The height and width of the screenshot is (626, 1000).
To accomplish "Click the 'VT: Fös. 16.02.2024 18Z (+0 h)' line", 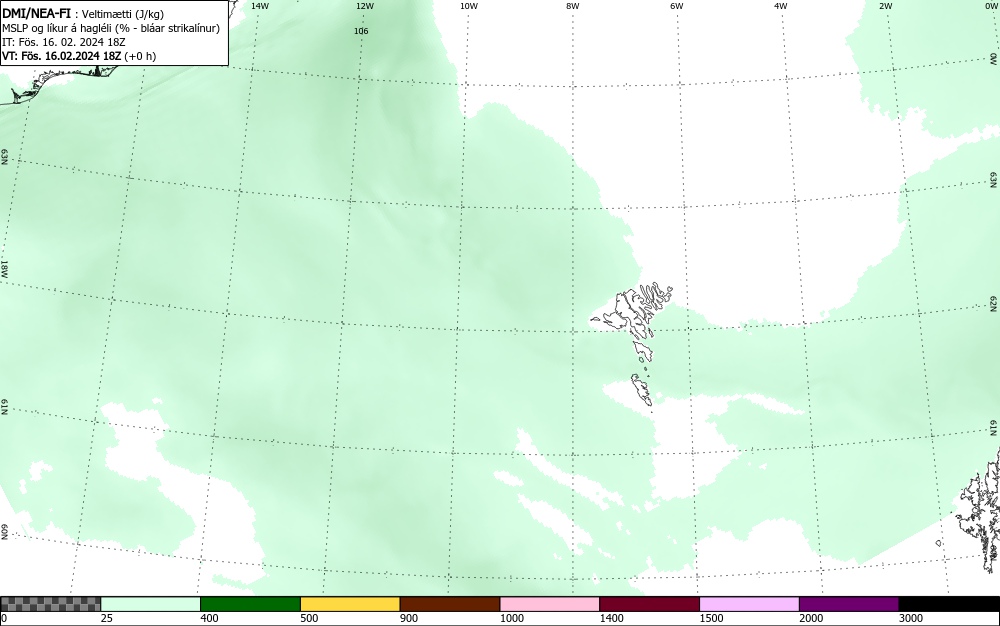I will tap(79, 56).
